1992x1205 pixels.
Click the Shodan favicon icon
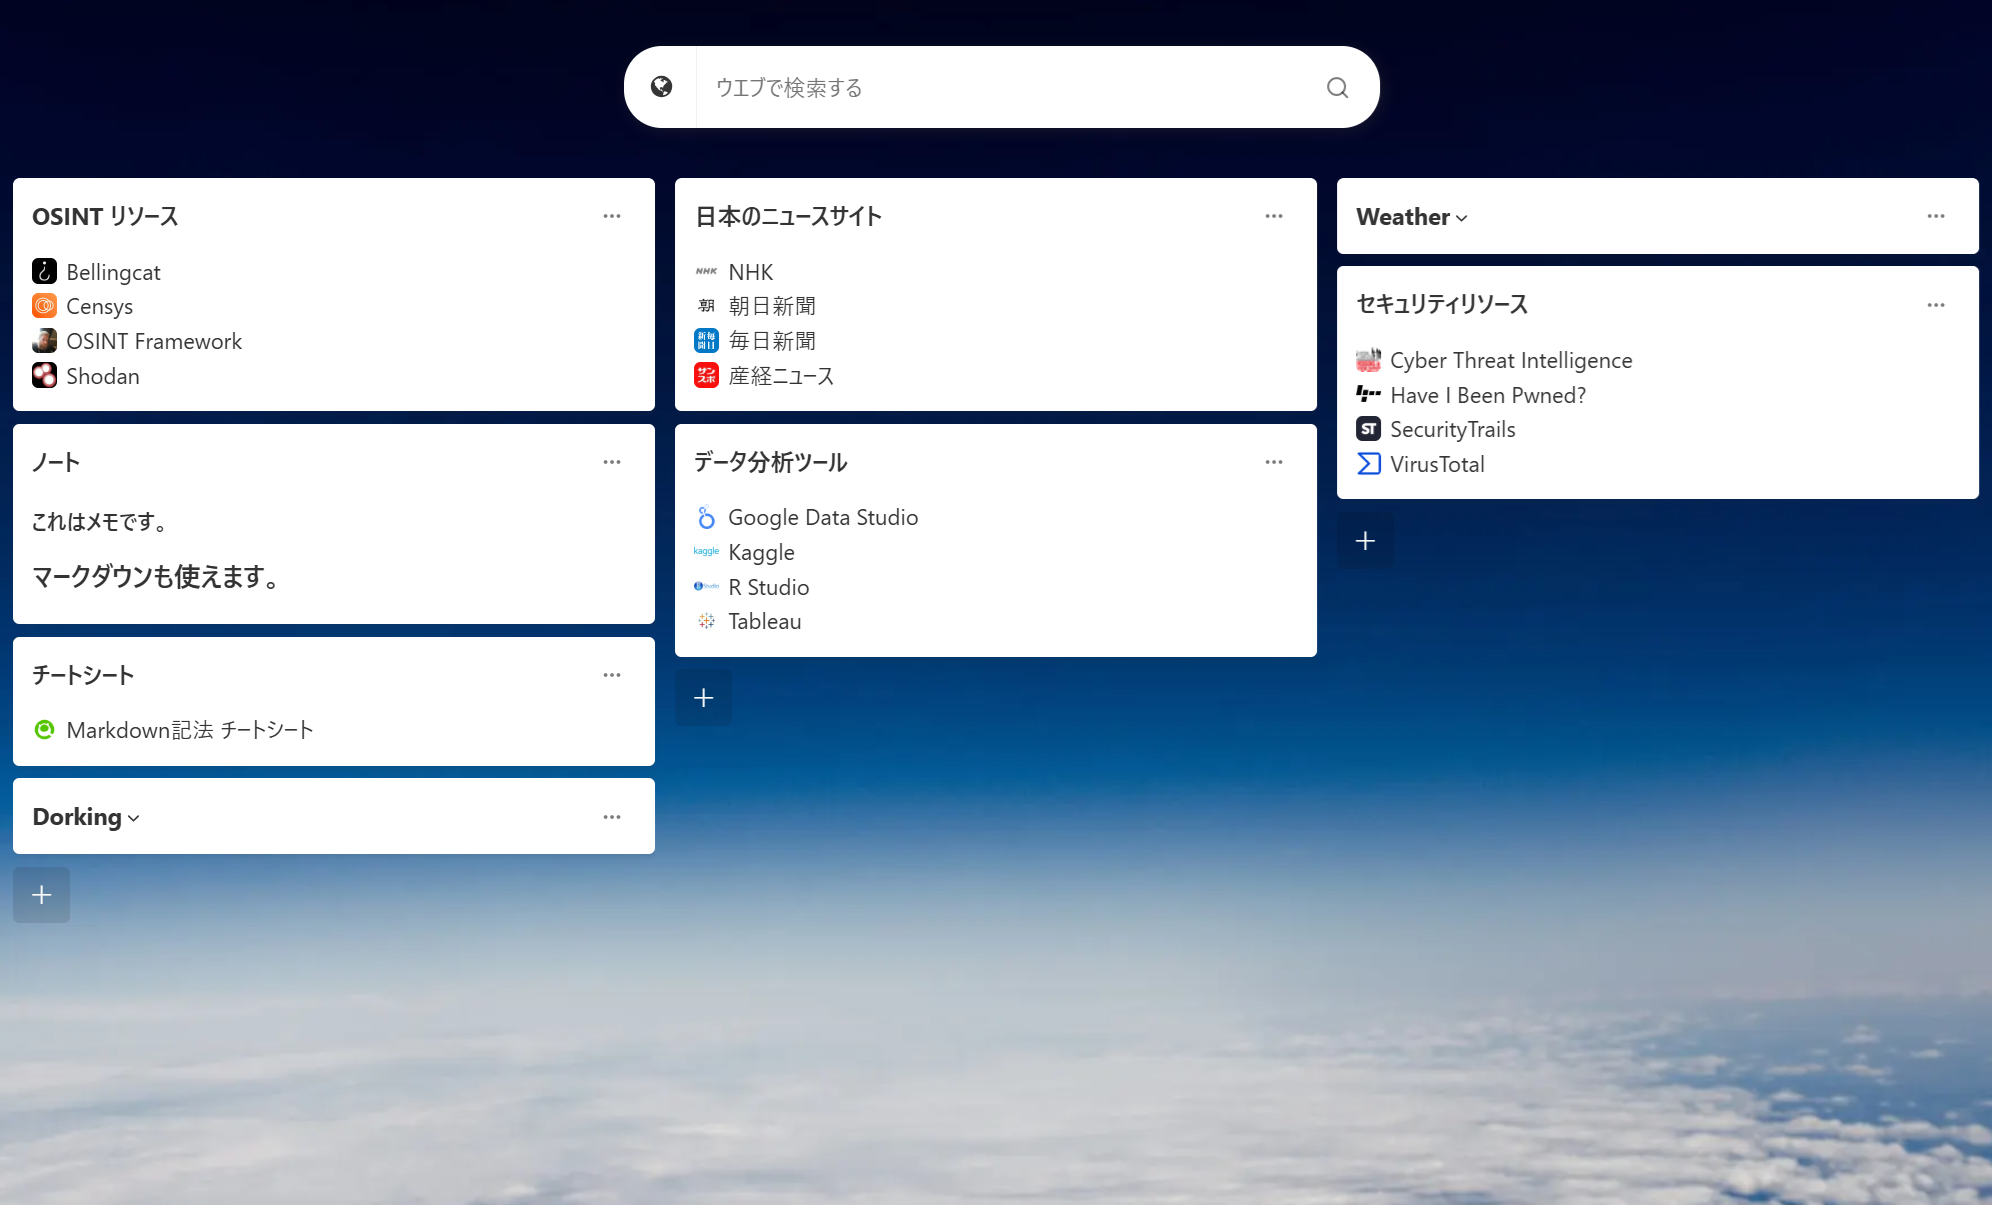[x=44, y=376]
